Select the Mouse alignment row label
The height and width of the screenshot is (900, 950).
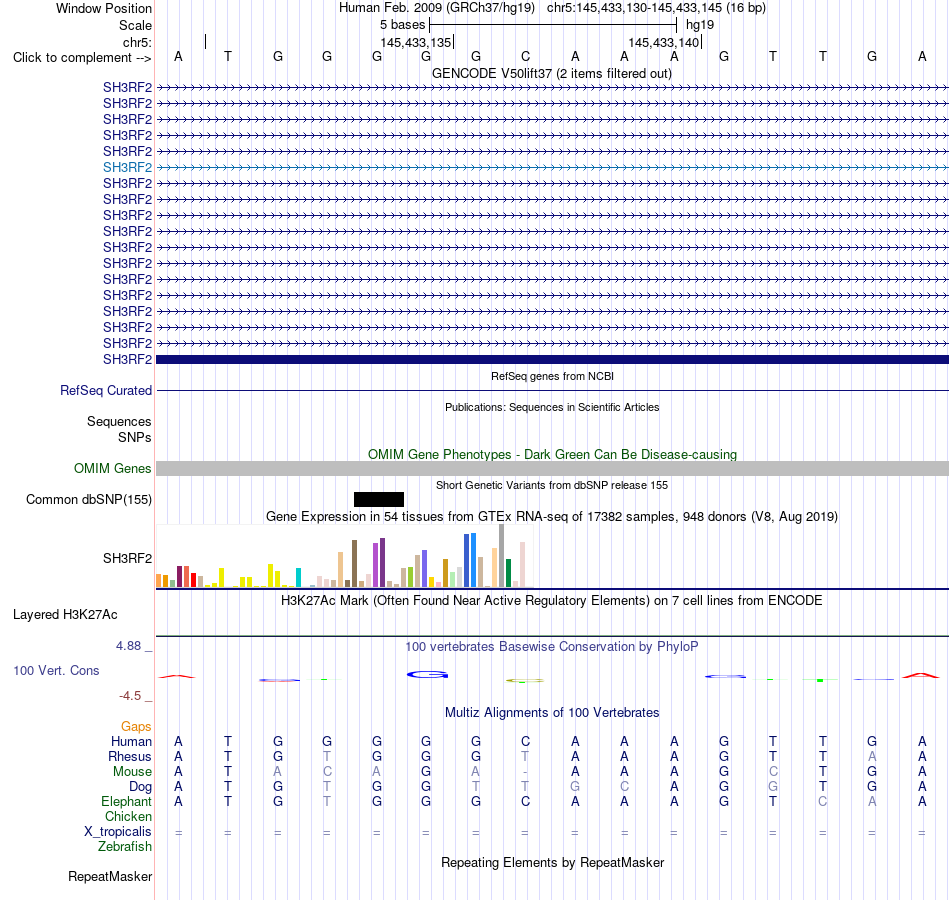(x=132, y=772)
